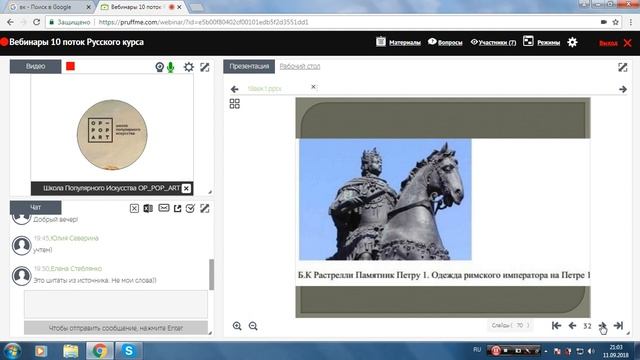The image size is (640, 360).
Task: Stop the red recording button in Video panel
Action: [x=70, y=66]
